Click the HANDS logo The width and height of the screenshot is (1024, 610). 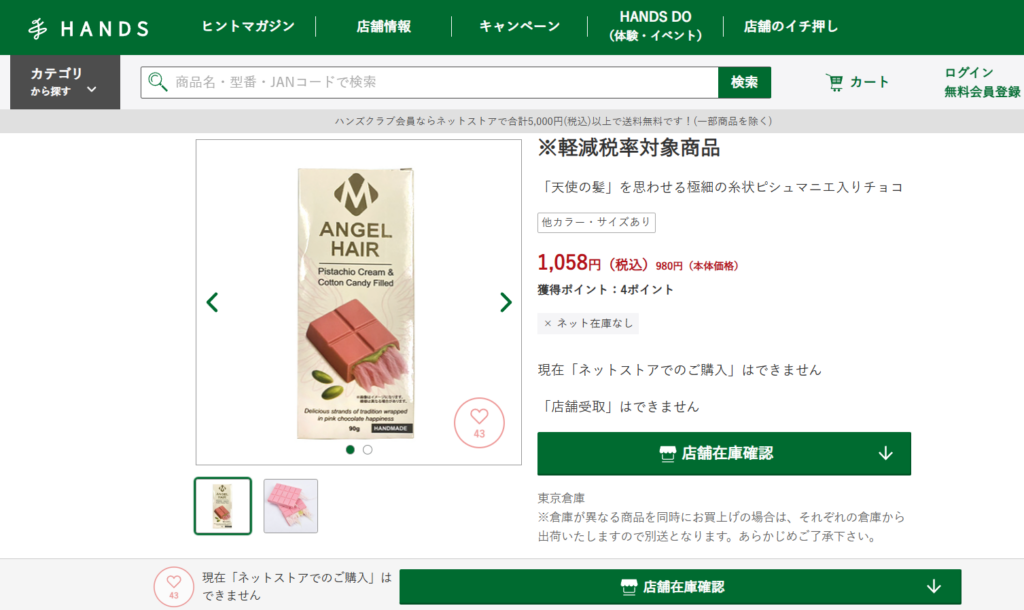[89, 28]
